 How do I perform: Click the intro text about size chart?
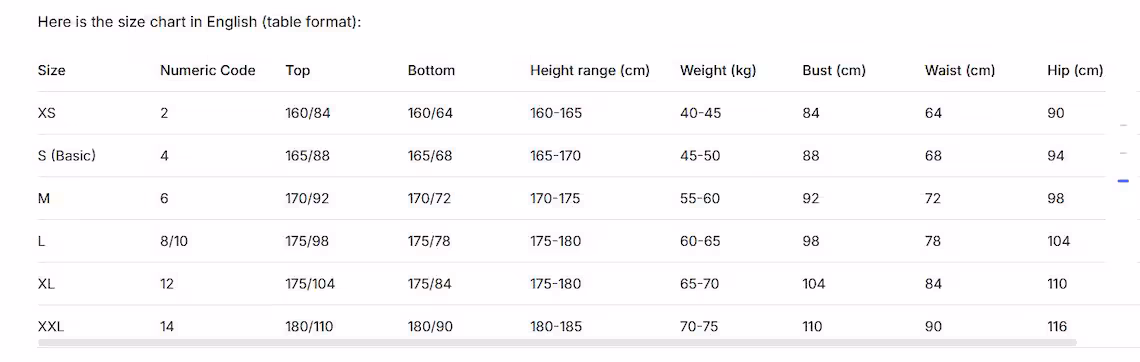point(200,23)
